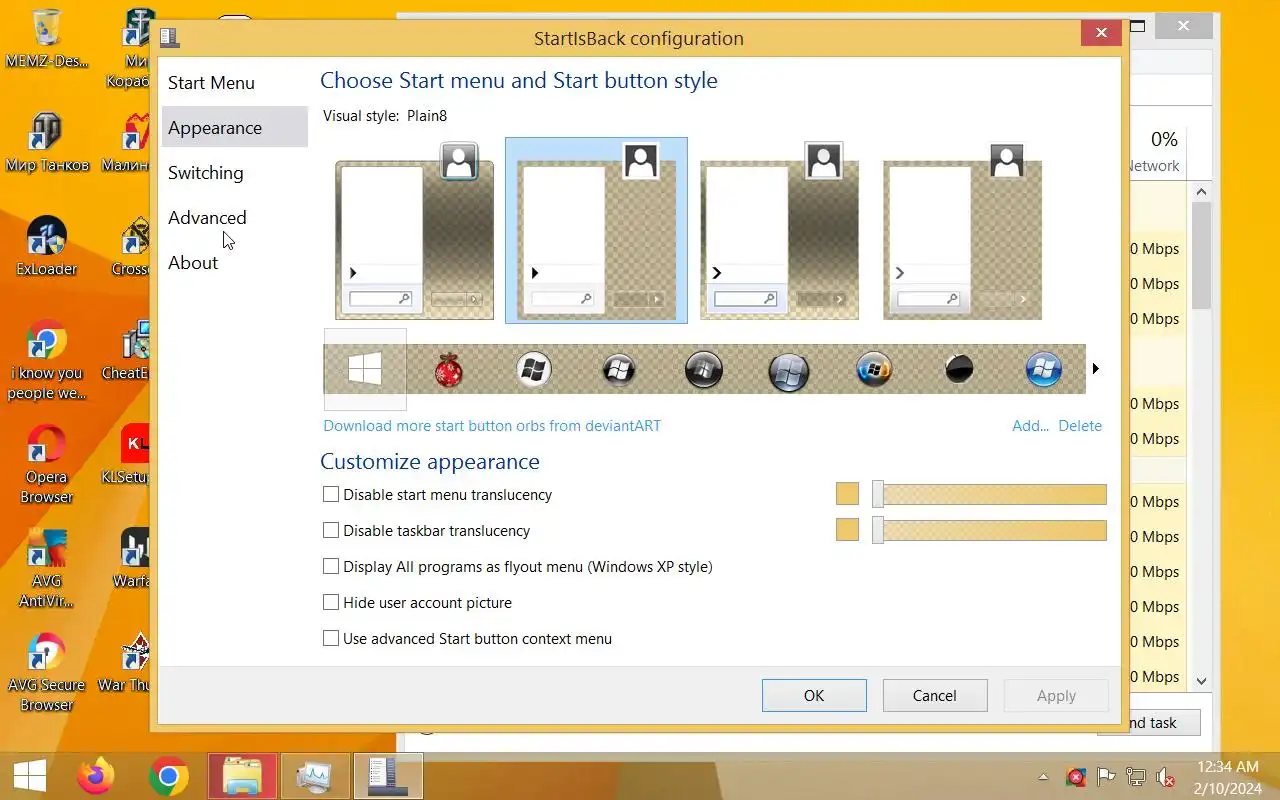Switch to Task Manager taskbar button
Viewport: 1280px width, 800px height.
pyautogui.click(x=315, y=776)
